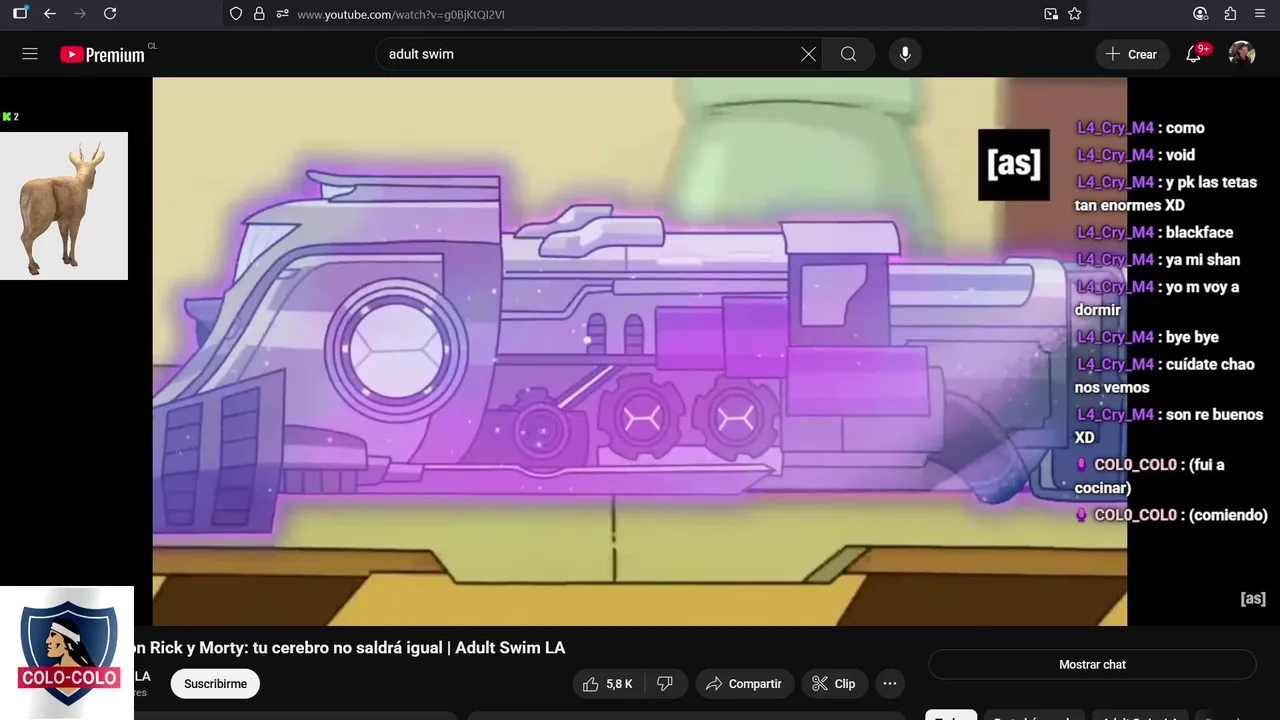Image resolution: width=1280 pixels, height=720 pixels.
Task: Open the tracking protection shield icon
Action: click(x=236, y=14)
